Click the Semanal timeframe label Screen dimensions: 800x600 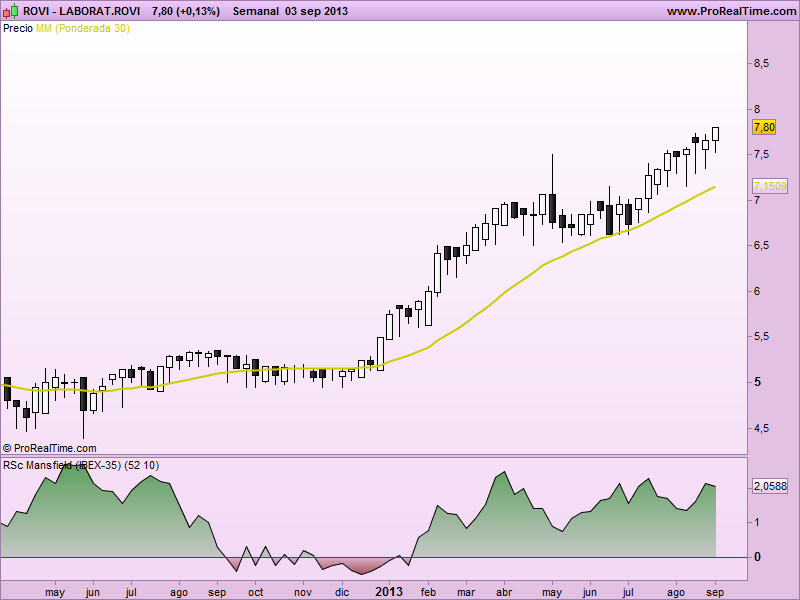point(256,11)
